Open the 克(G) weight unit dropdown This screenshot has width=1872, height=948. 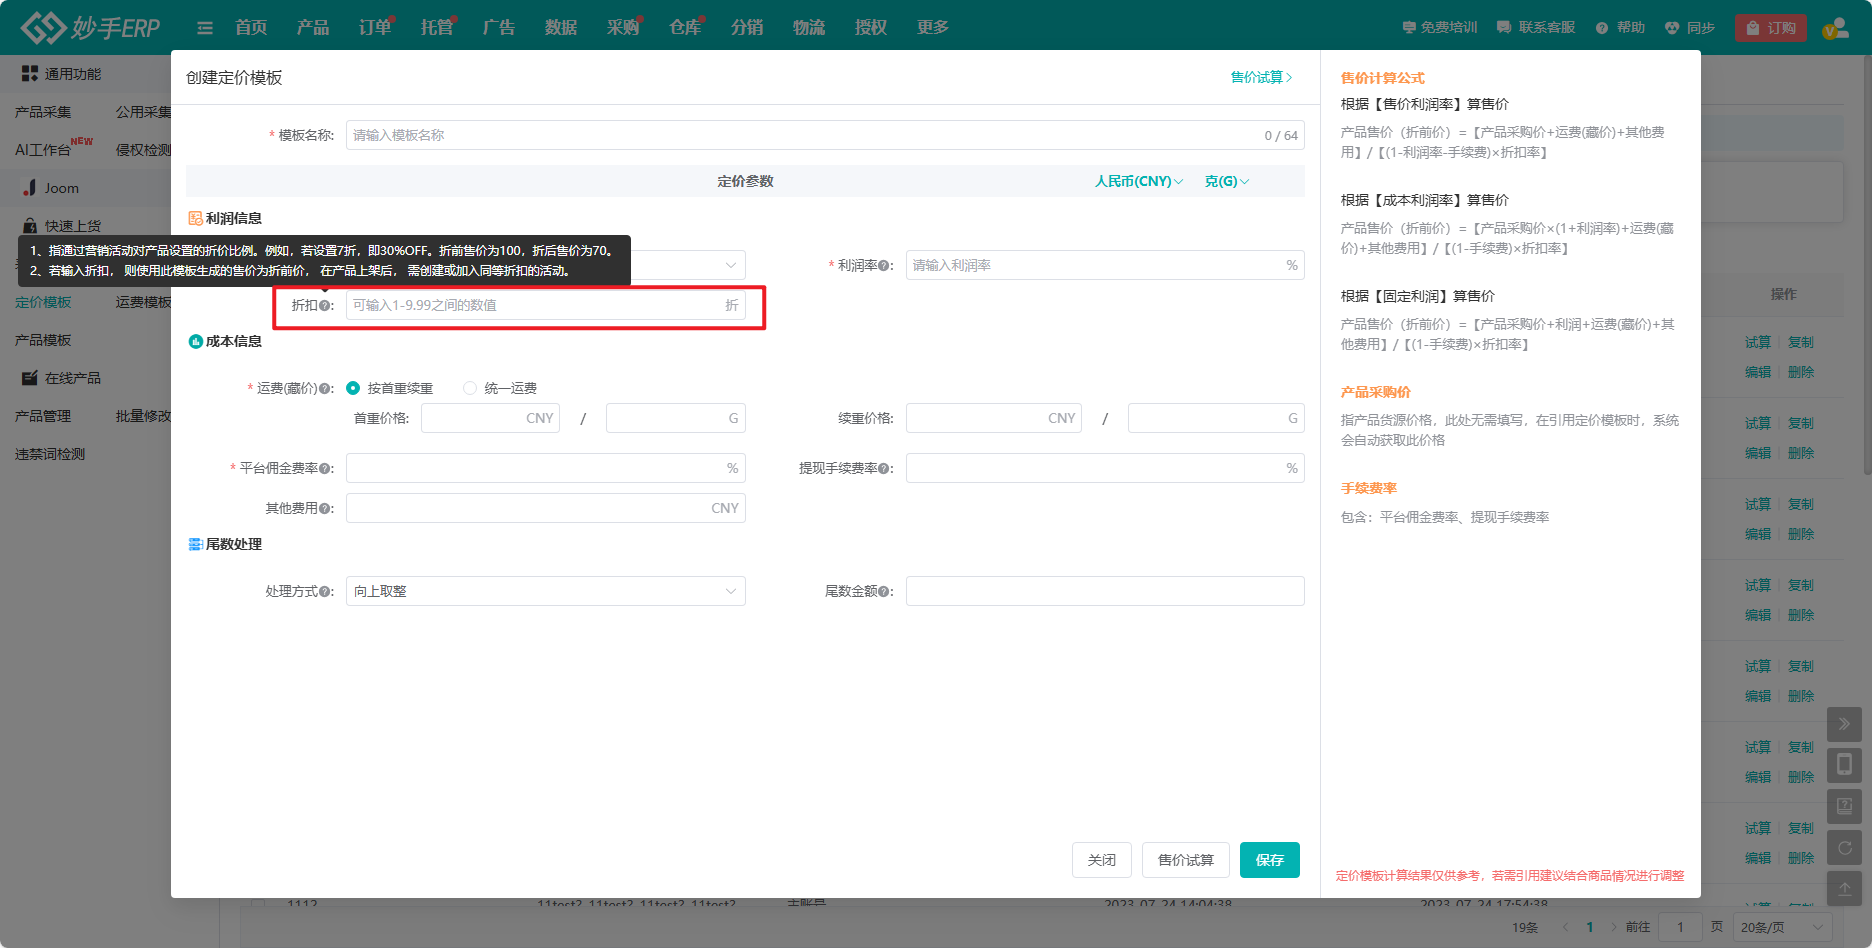pos(1227,181)
